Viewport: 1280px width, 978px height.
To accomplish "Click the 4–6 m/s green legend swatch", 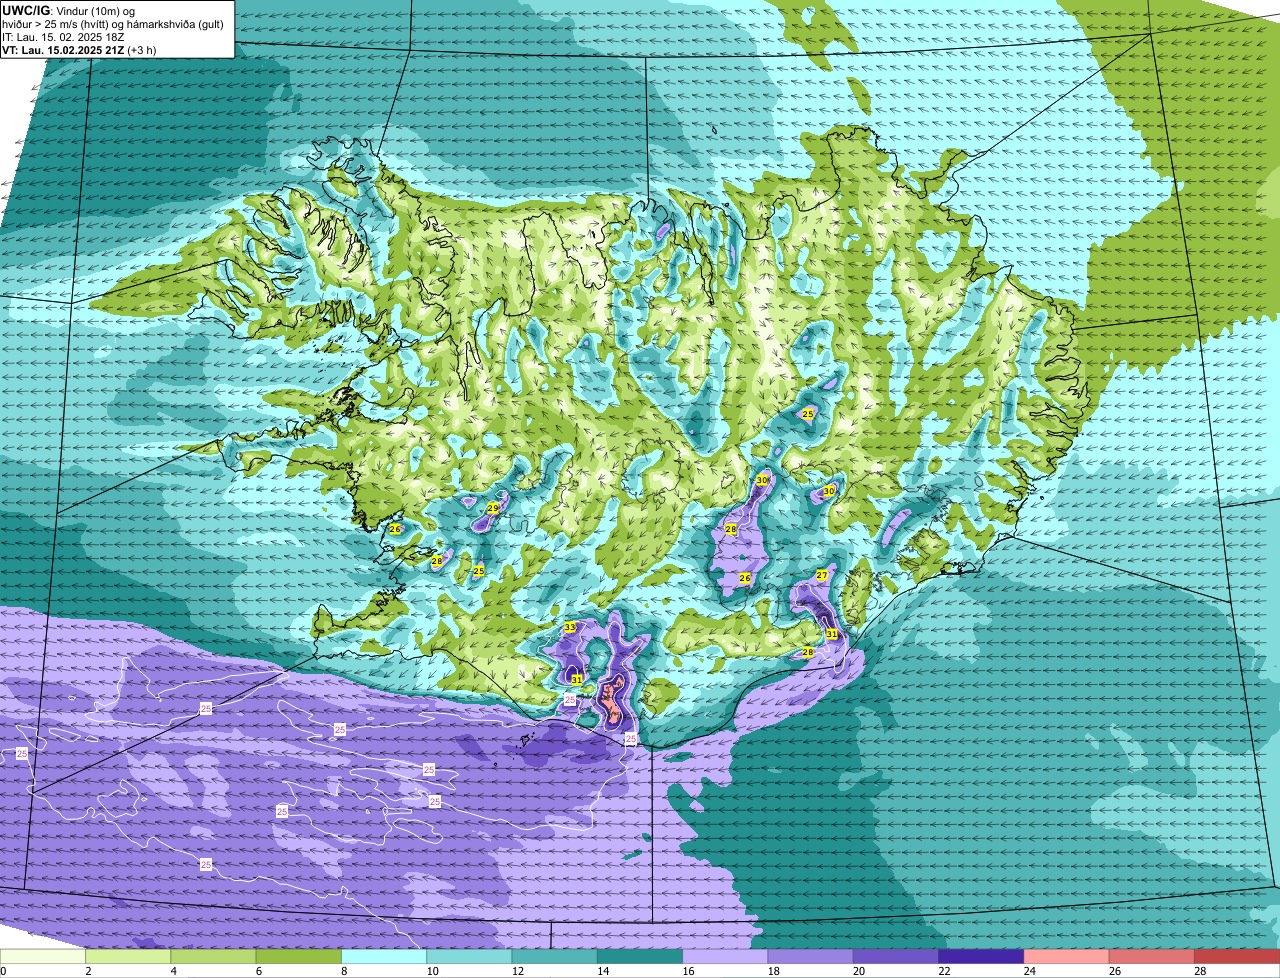I will [x=213, y=957].
